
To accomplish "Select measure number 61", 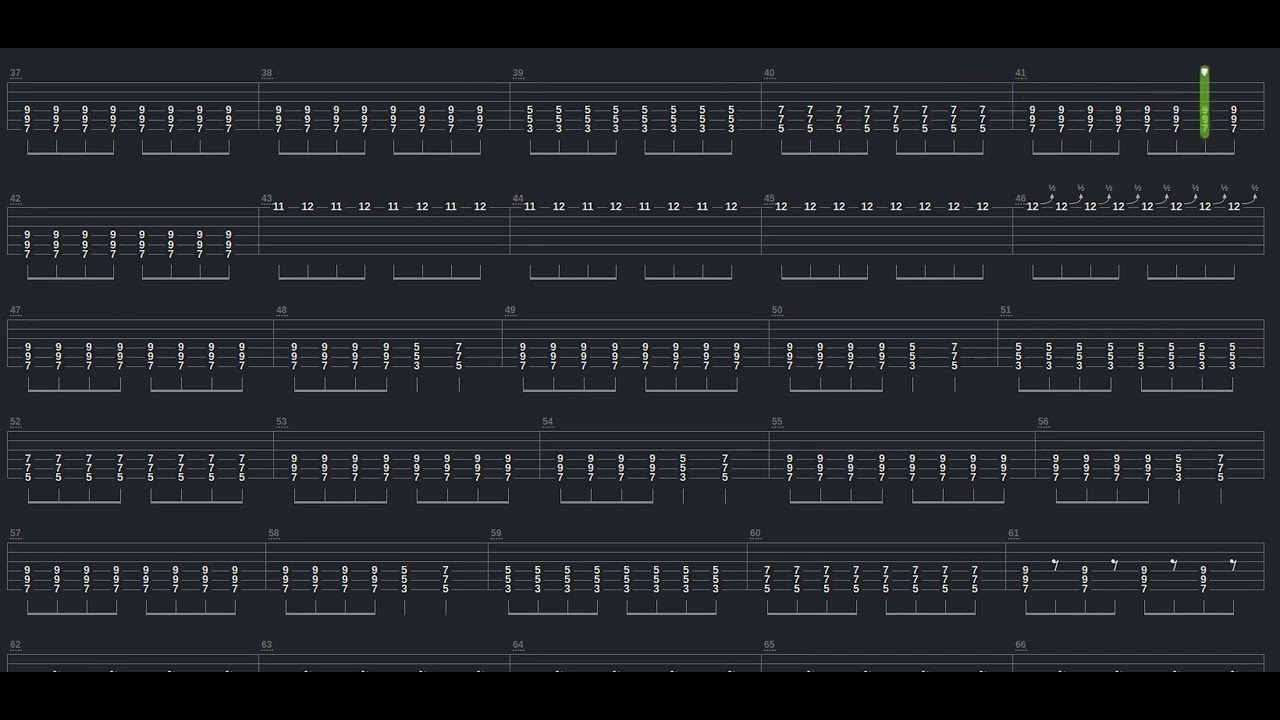I will [1014, 534].
